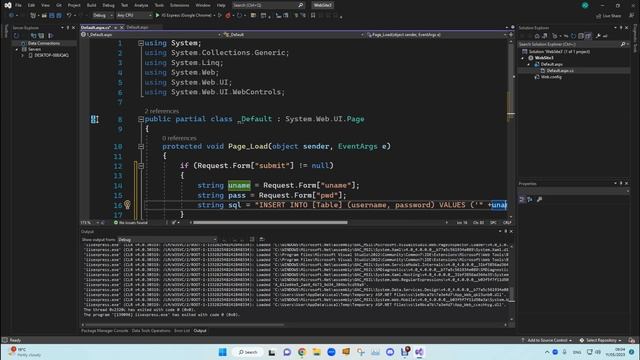Viewport: 640px width, 360px height.
Task: Close the Default.aspx.cs tab
Action: 122,27
